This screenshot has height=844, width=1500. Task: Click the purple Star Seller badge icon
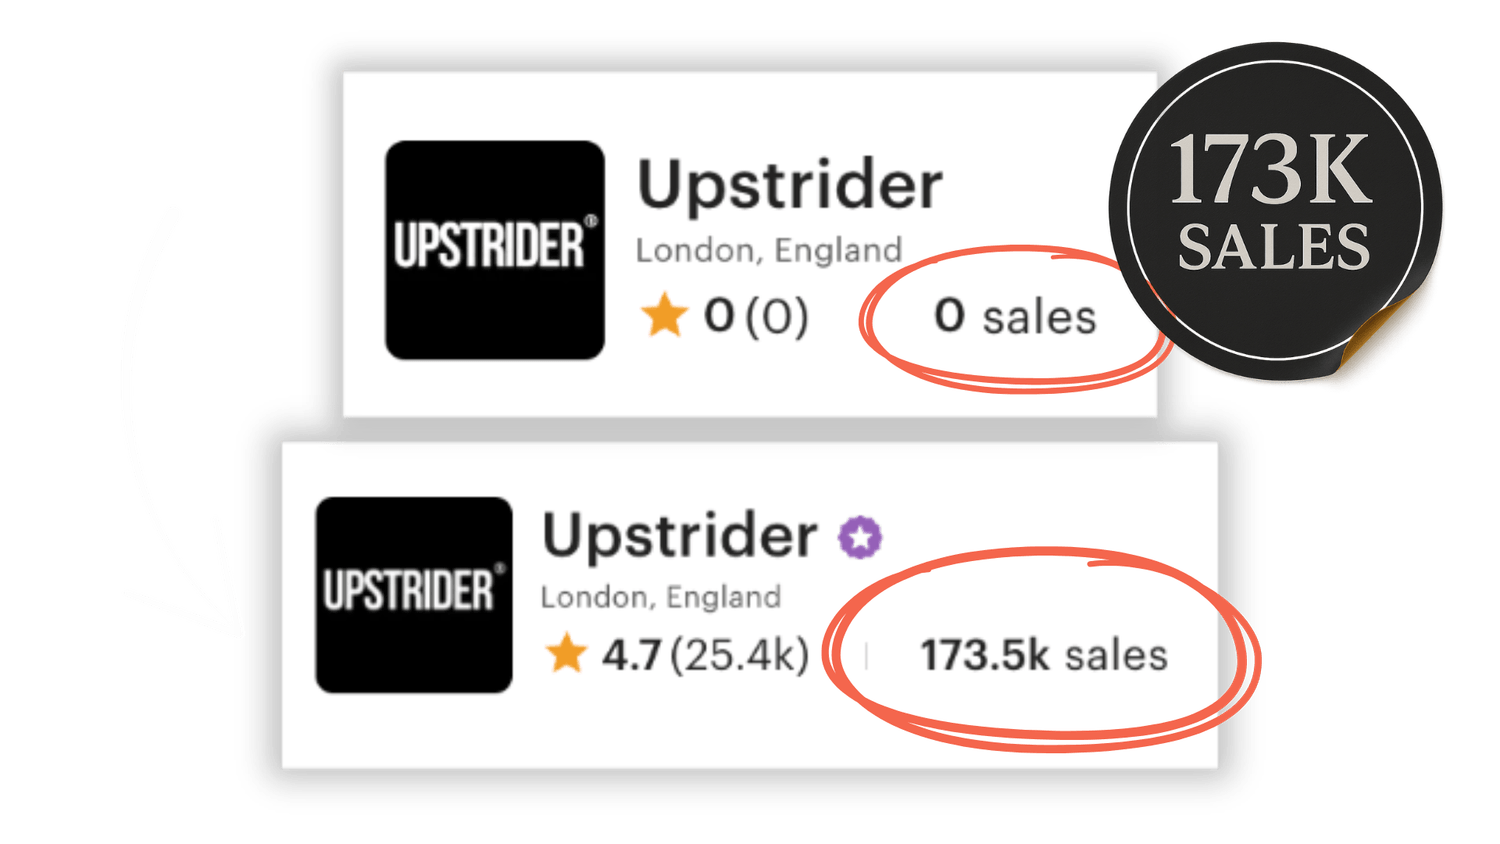coord(860,537)
